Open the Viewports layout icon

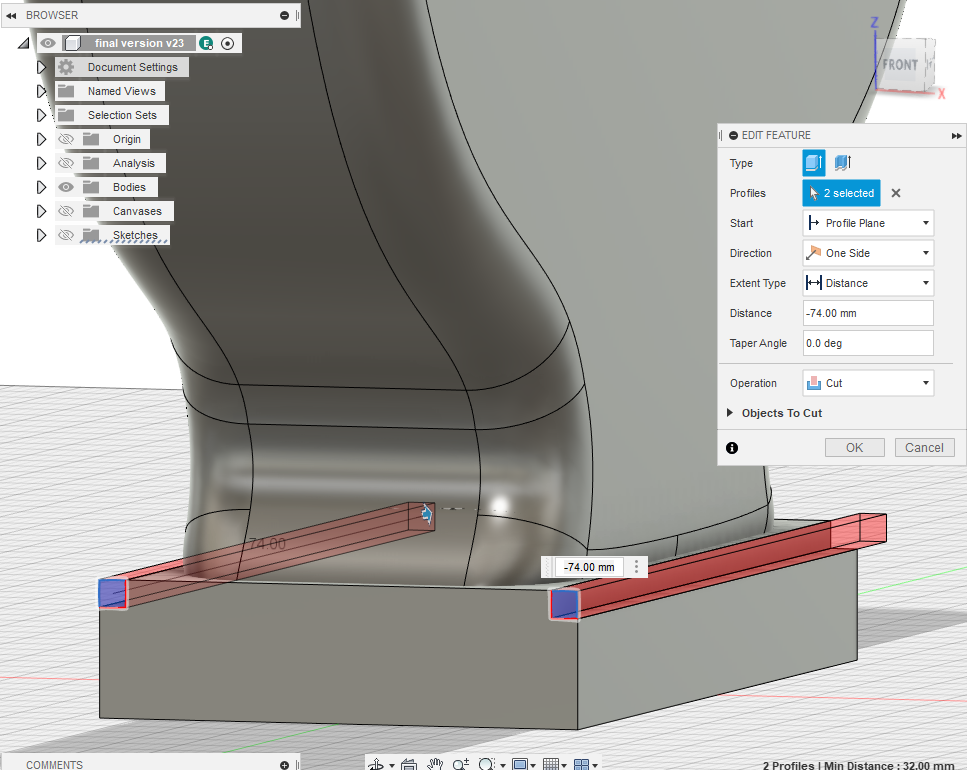tap(582, 764)
